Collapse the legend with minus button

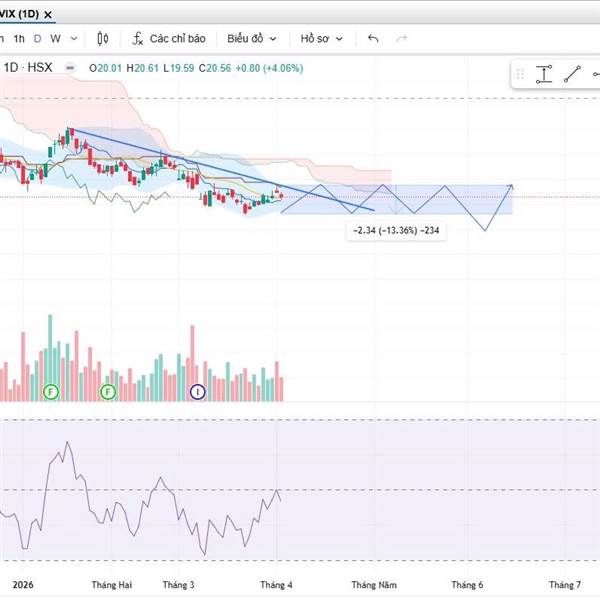[70, 68]
